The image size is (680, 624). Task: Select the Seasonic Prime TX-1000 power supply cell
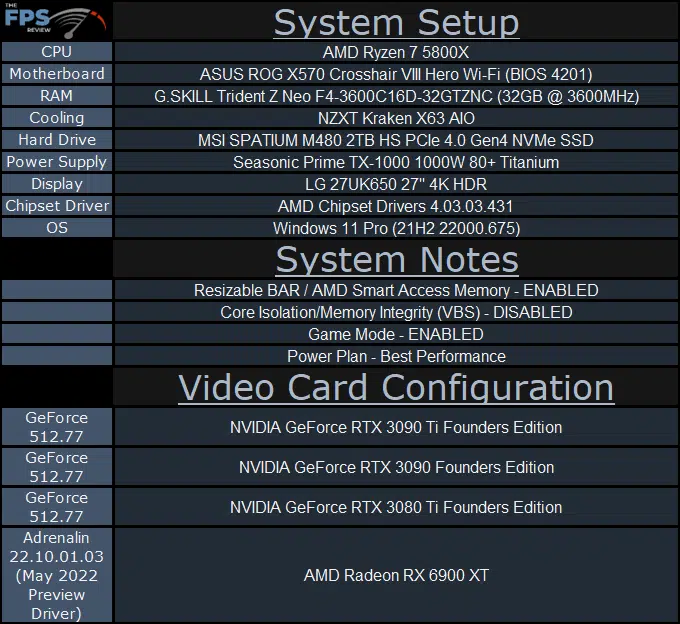[x=396, y=162]
